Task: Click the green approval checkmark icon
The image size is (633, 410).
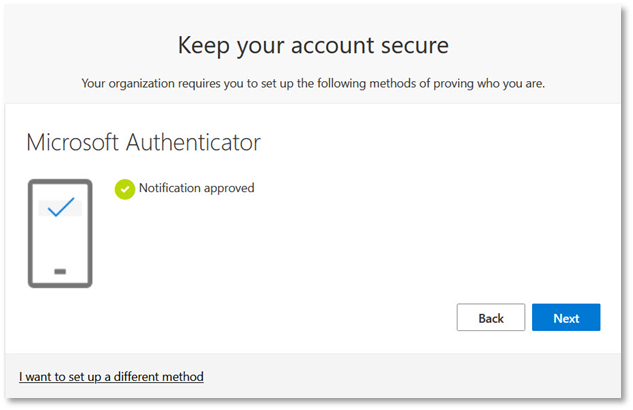Action: click(x=125, y=188)
